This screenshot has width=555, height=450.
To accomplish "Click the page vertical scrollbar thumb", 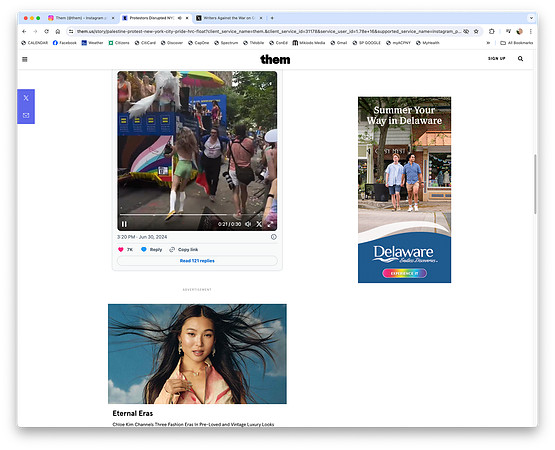I will [535, 184].
